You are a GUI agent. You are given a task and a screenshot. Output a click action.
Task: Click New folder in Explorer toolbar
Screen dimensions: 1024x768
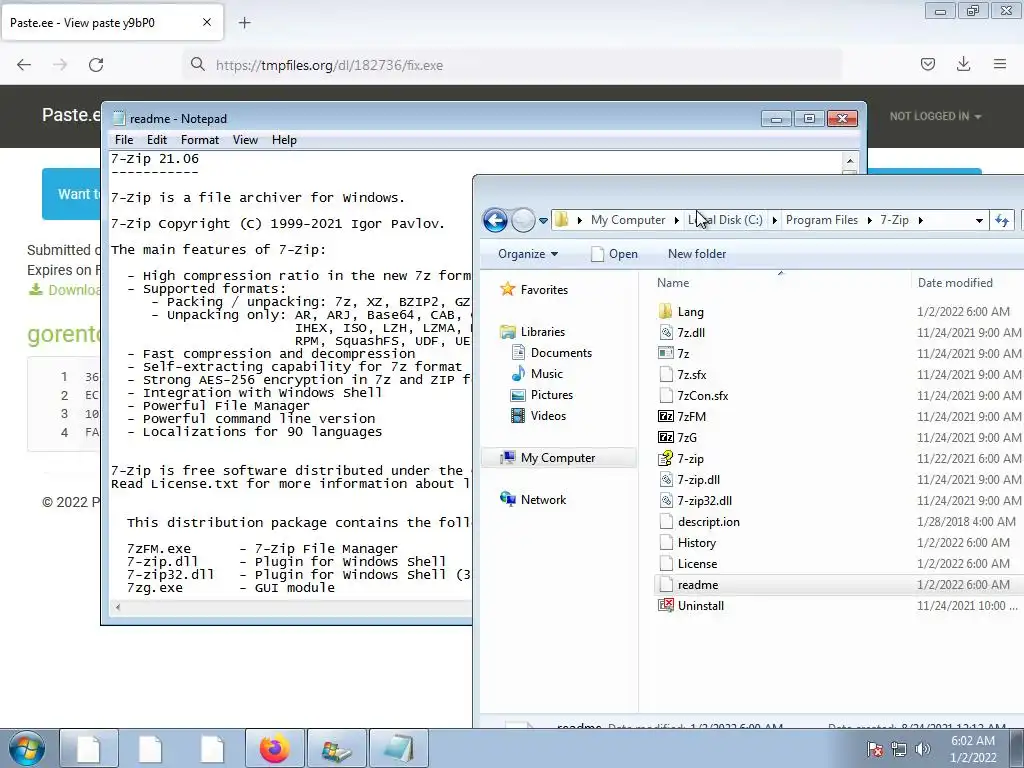(x=697, y=254)
